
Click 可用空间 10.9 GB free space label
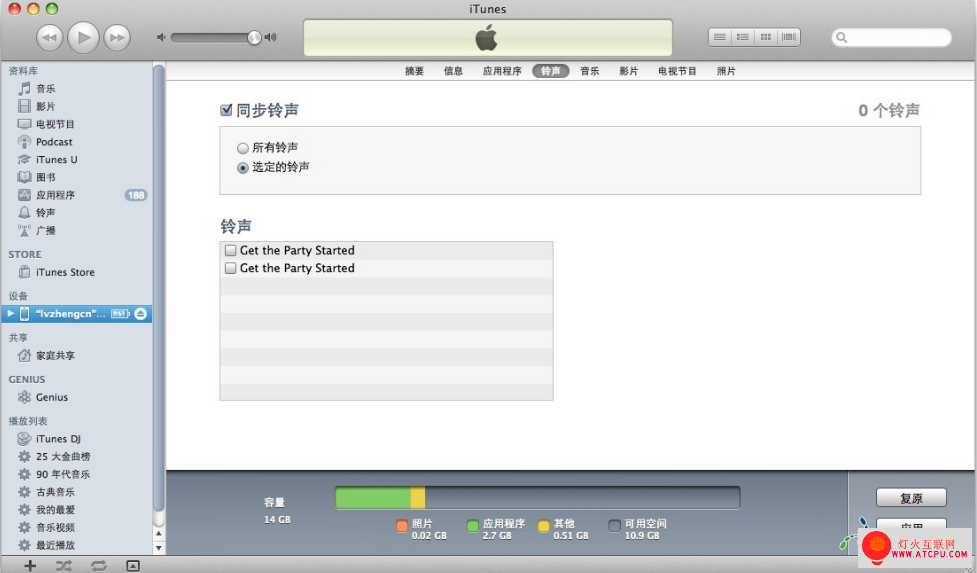pyautogui.click(x=646, y=529)
